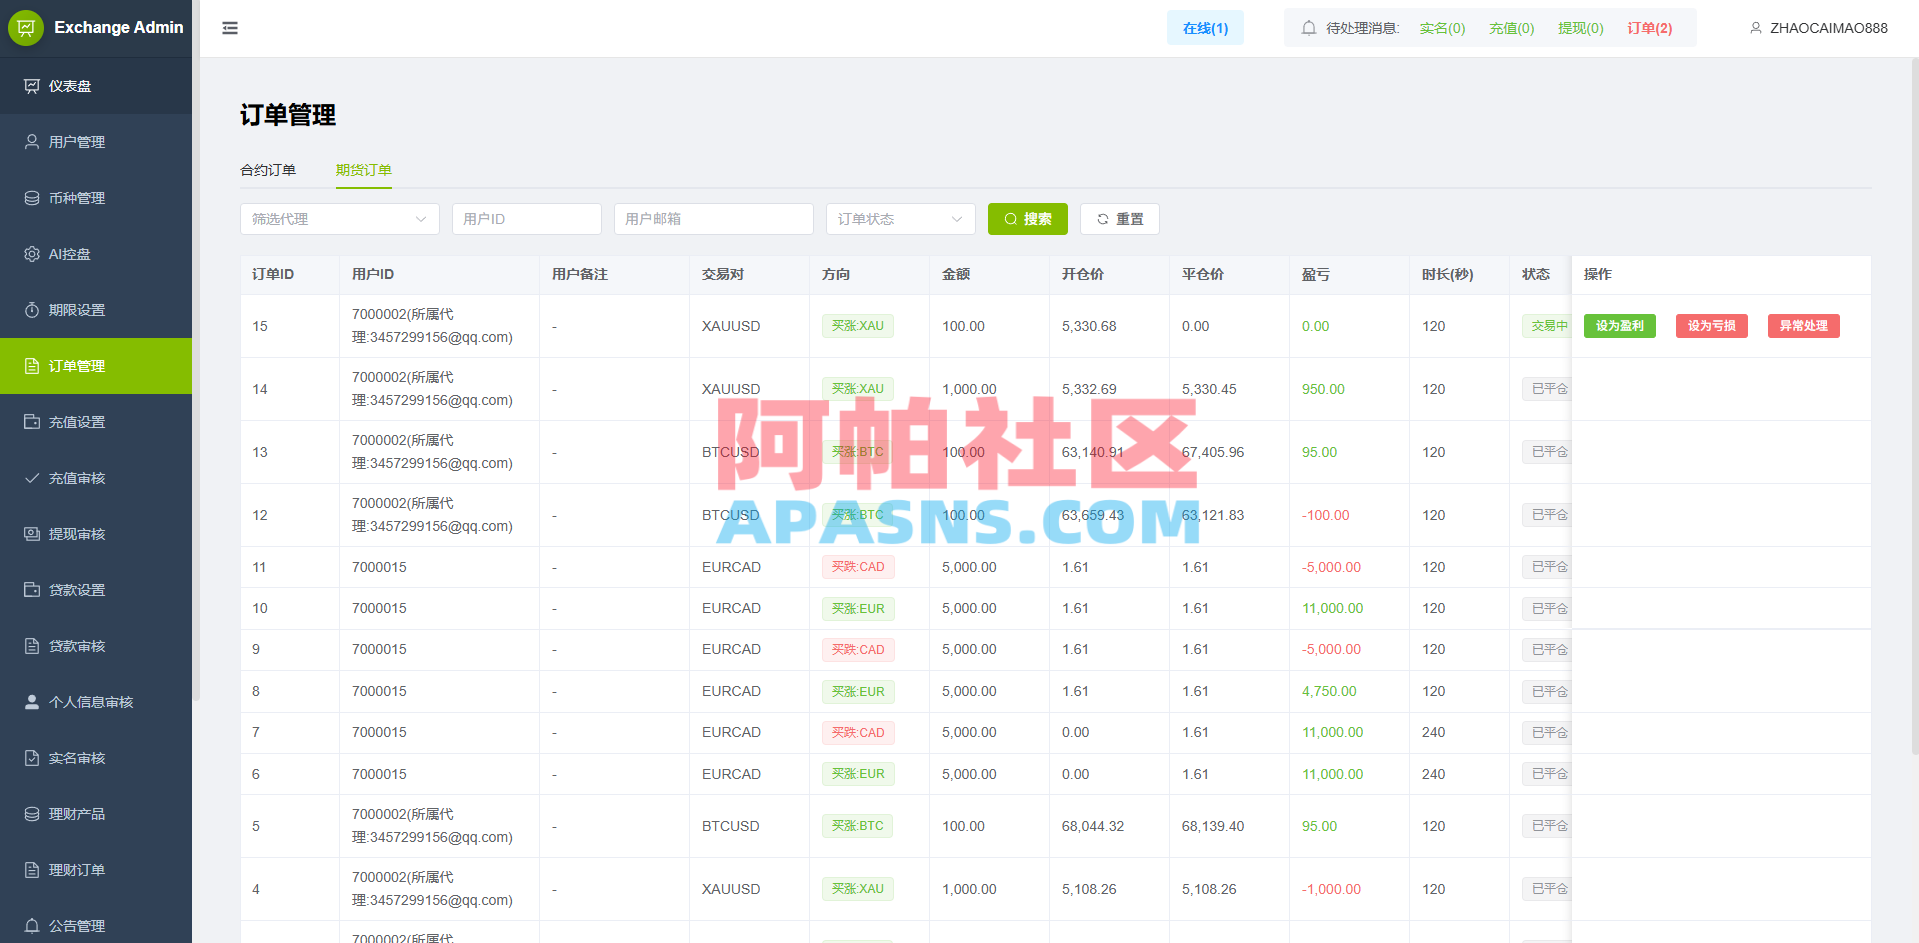The height and width of the screenshot is (943, 1919).
Task: Click the 个人信息审核 person icon
Action: [32, 702]
